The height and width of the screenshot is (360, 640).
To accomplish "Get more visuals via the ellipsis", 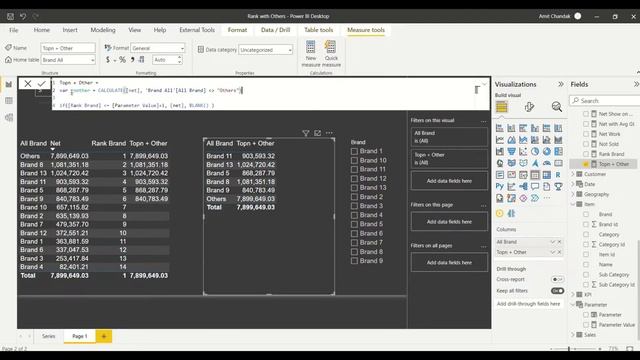I will point(547,198).
